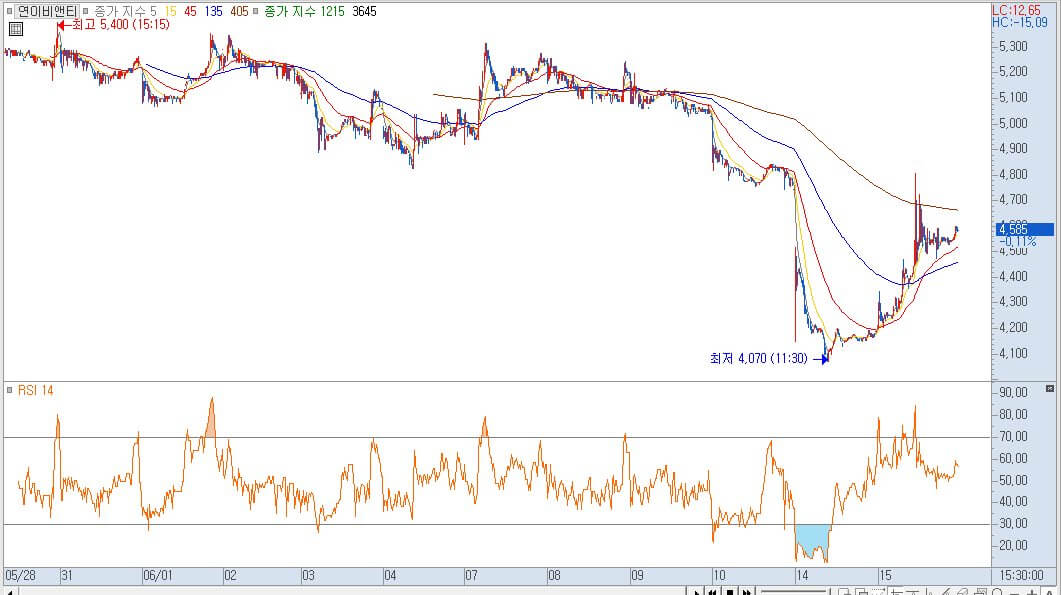Click the RSI 14 indicator label

coord(35,390)
